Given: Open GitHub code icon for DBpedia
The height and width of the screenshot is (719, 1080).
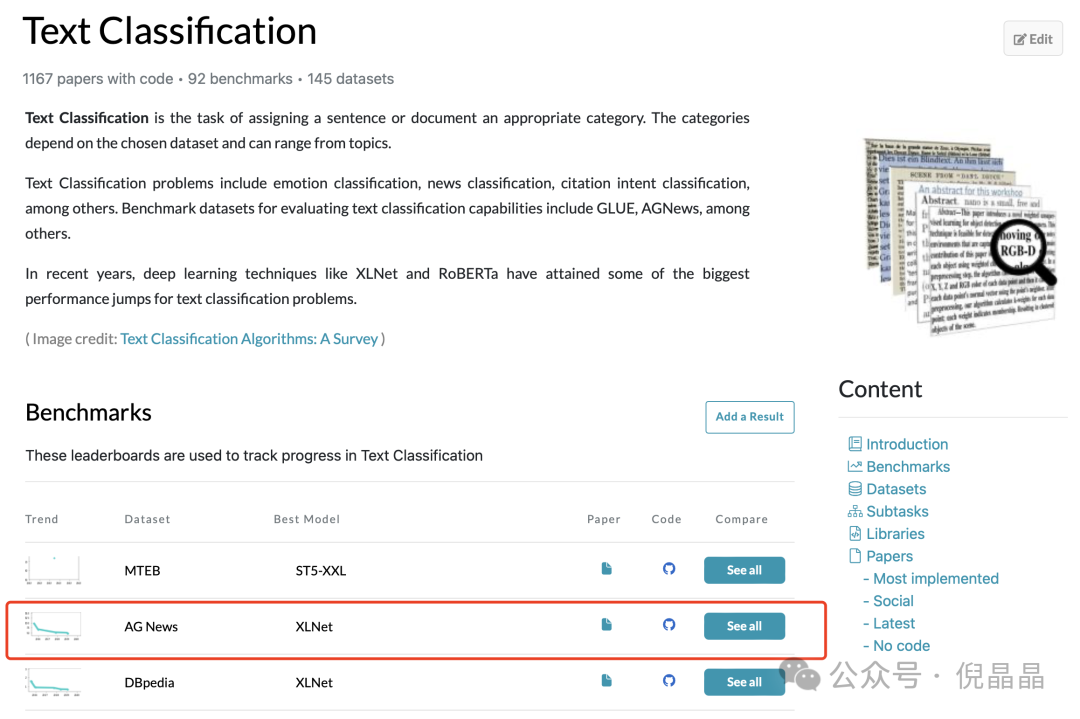Looking at the screenshot, I should (x=669, y=680).
